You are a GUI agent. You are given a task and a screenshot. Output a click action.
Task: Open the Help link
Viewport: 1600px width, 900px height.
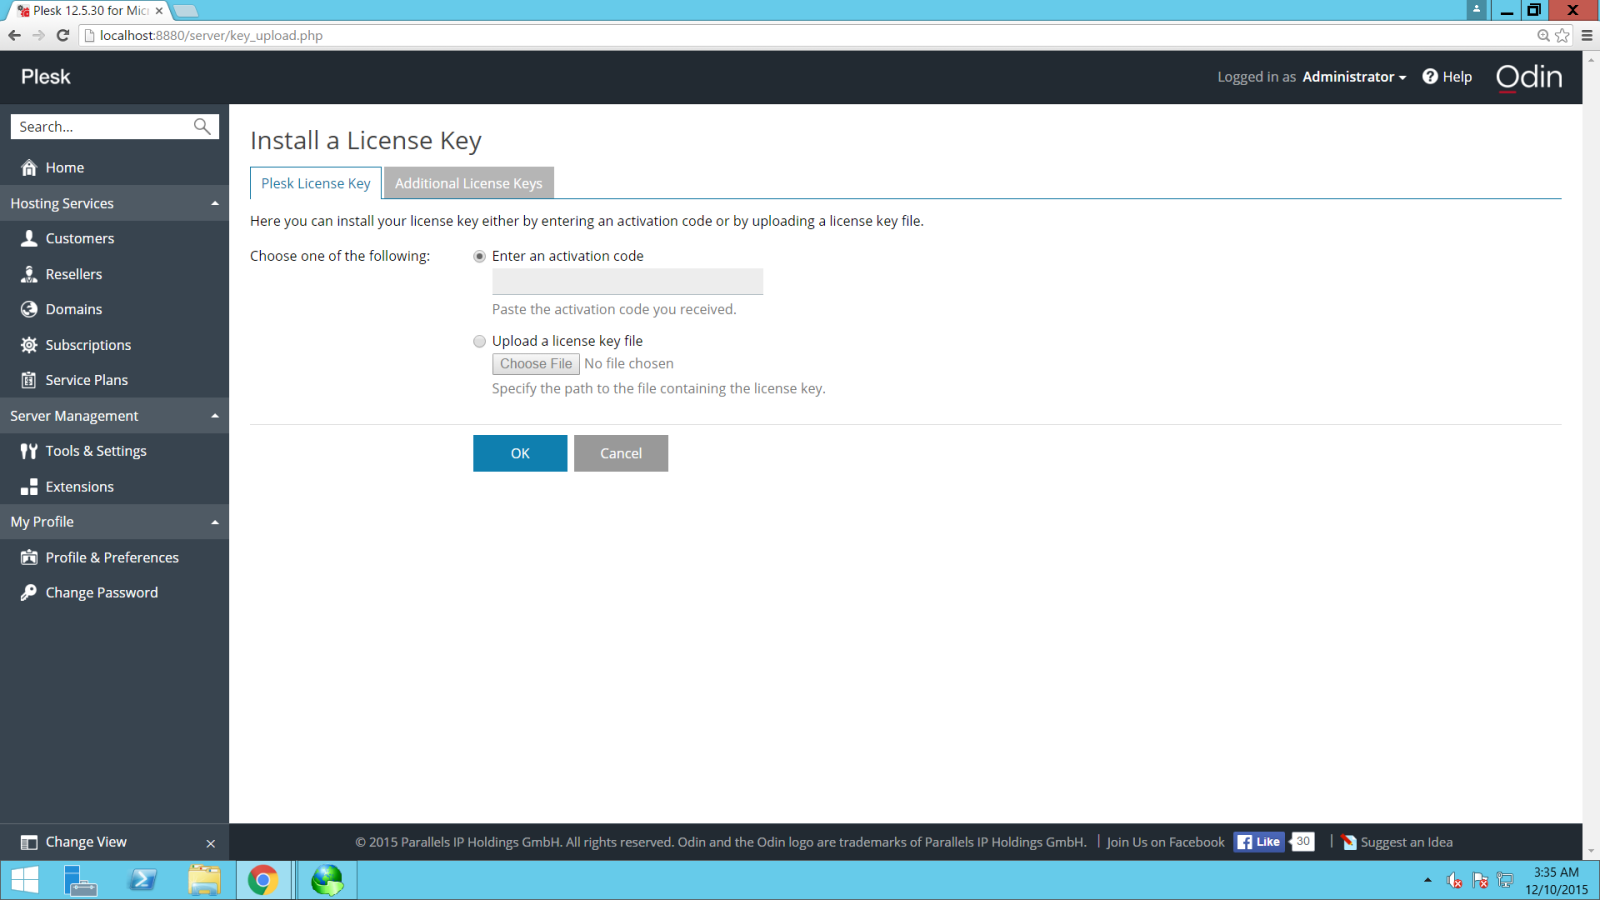click(x=1457, y=77)
